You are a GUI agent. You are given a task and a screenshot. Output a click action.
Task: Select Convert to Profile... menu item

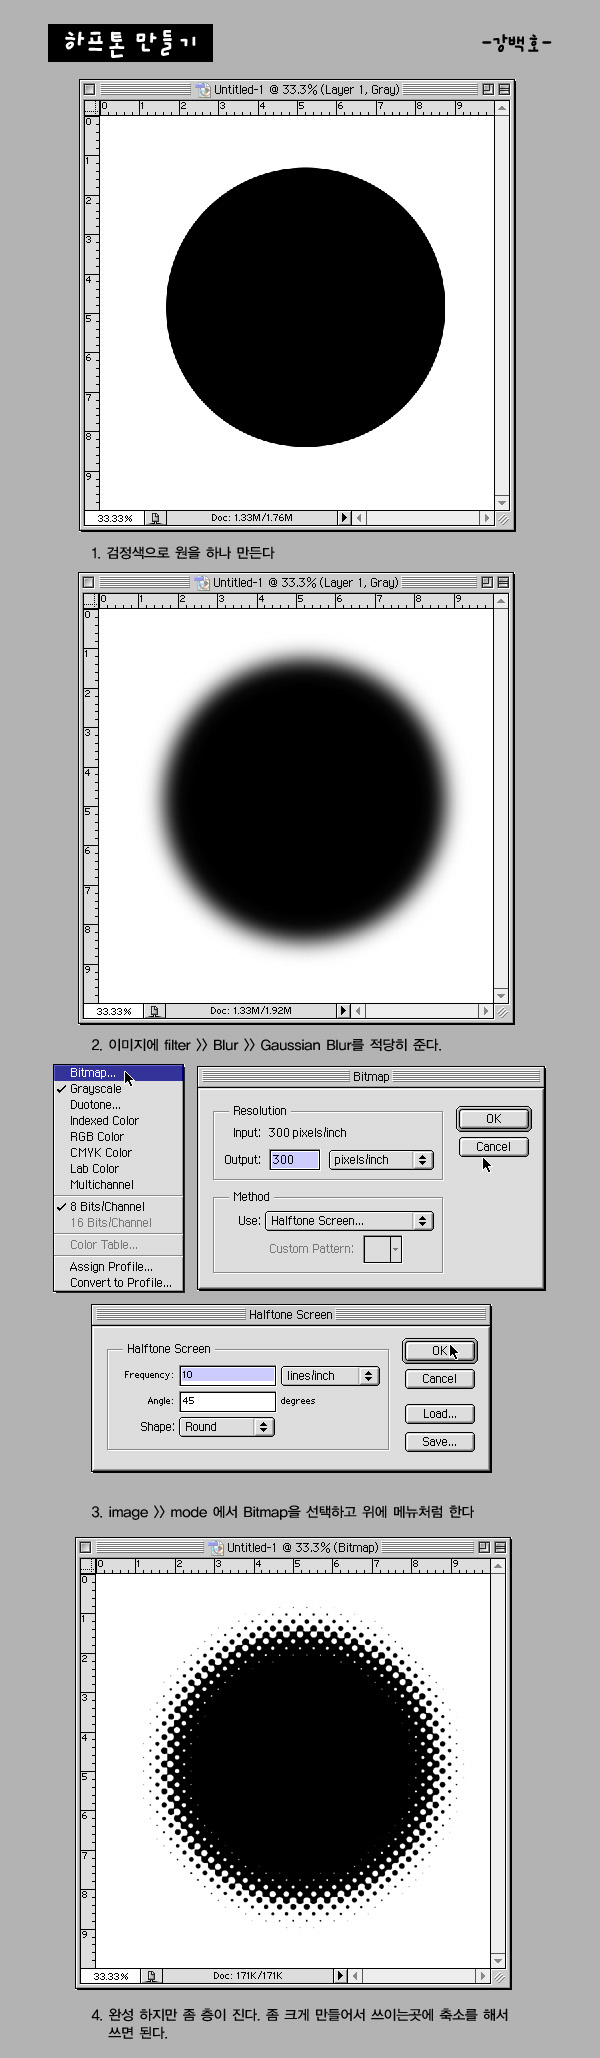pyautogui.click(x=120, y=1283)
